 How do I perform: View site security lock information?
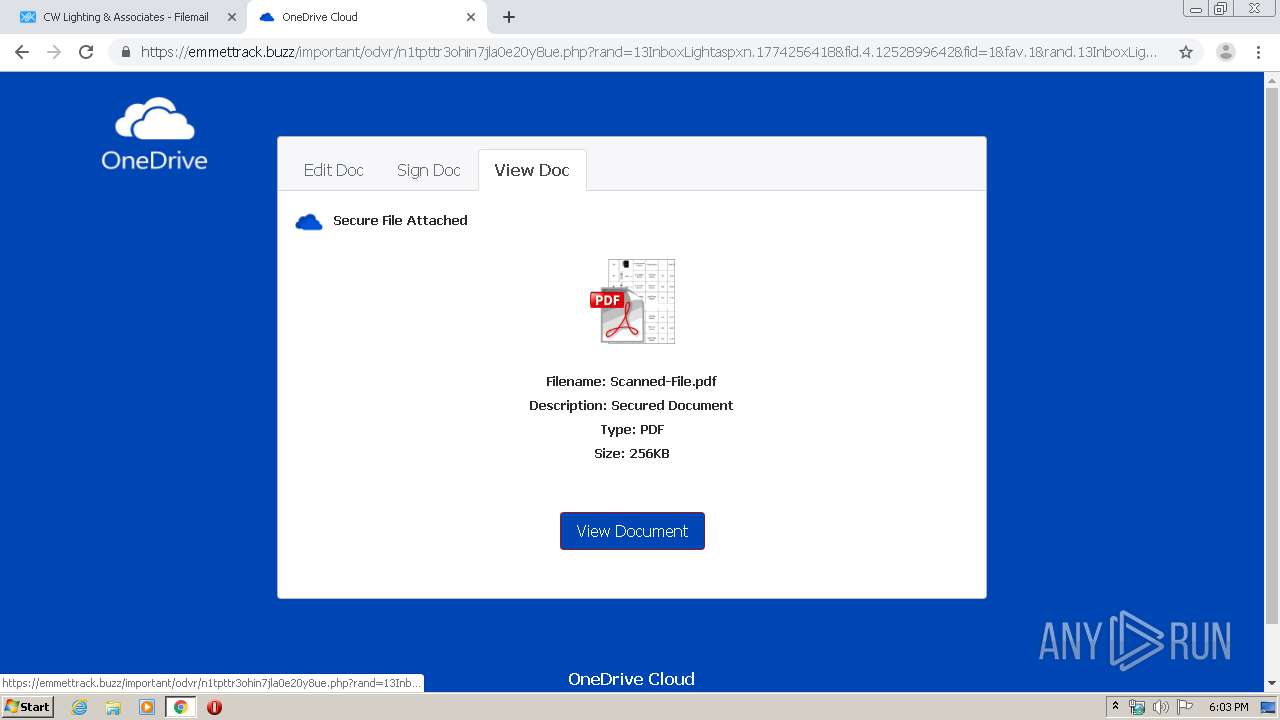click(x=126, y=52)
